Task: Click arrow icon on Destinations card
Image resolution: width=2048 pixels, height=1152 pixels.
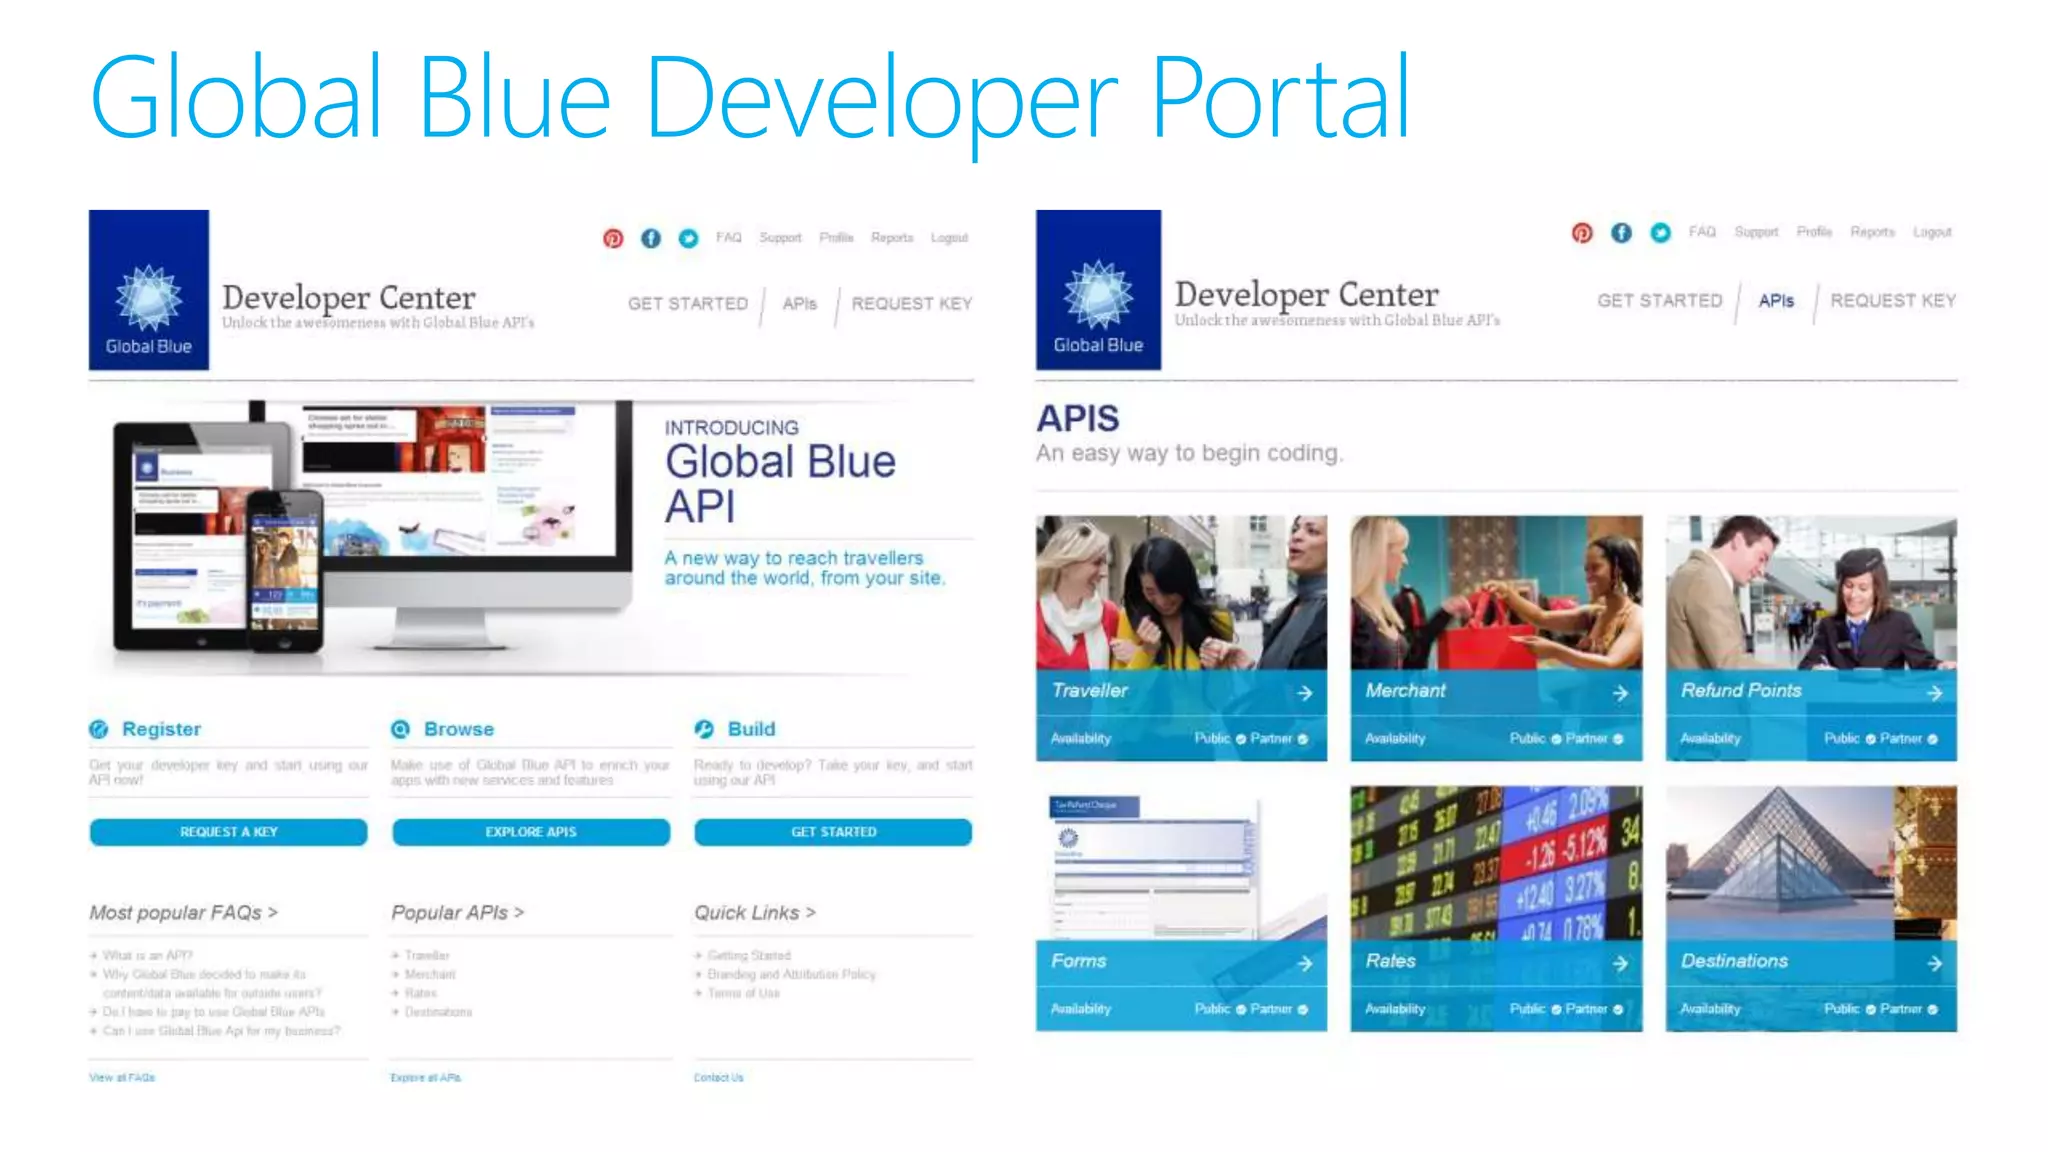Action: (1935, 963)
